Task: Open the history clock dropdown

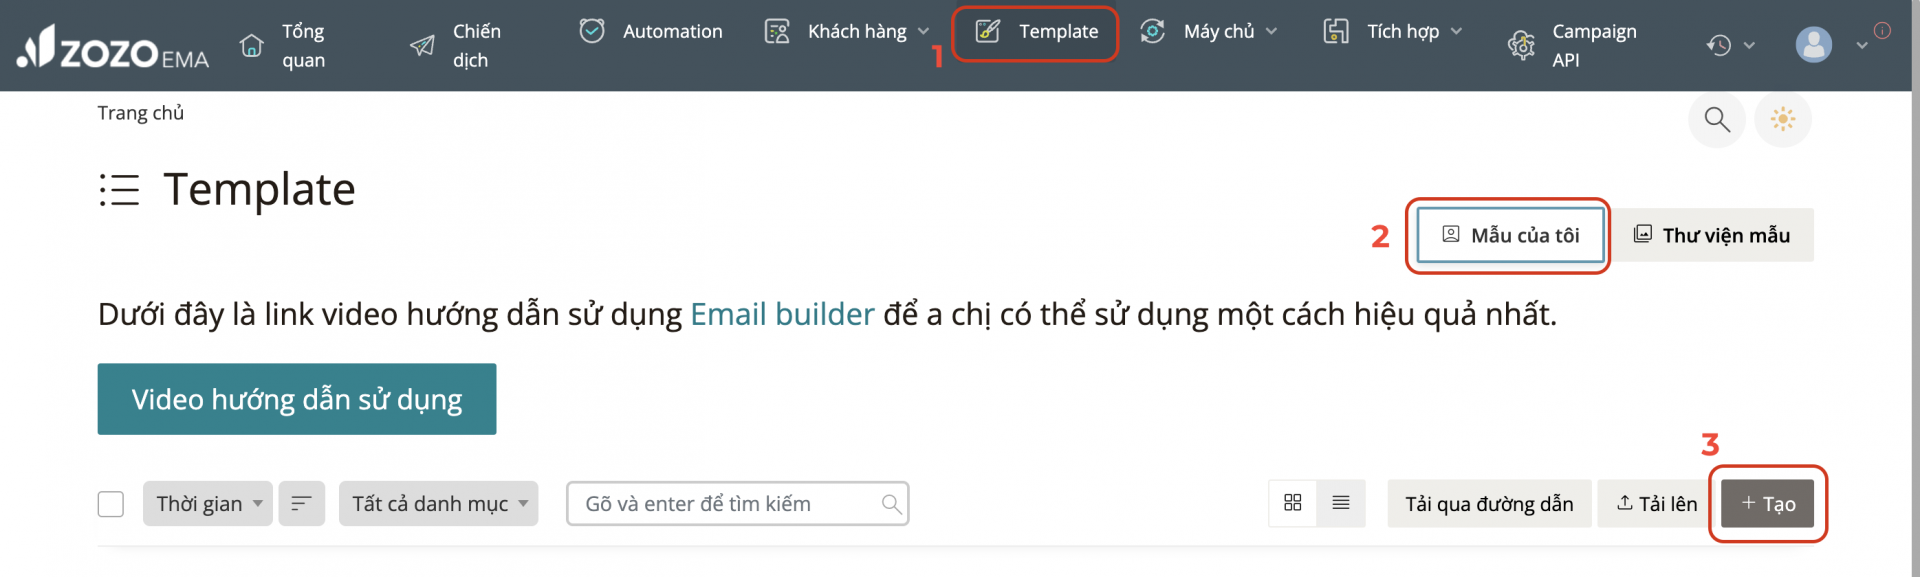Action: (1730, 45)
